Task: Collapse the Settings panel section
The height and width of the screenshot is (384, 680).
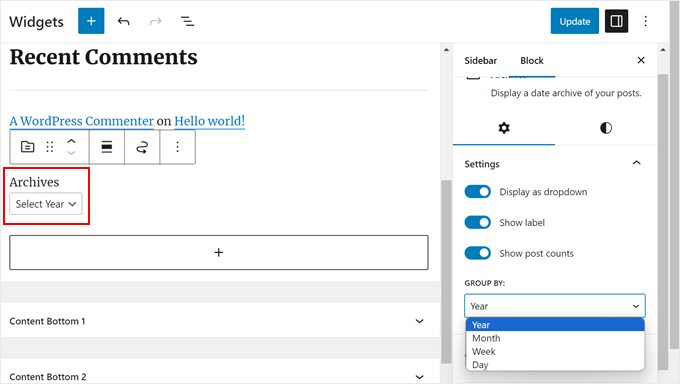Action: click(636, 163)
